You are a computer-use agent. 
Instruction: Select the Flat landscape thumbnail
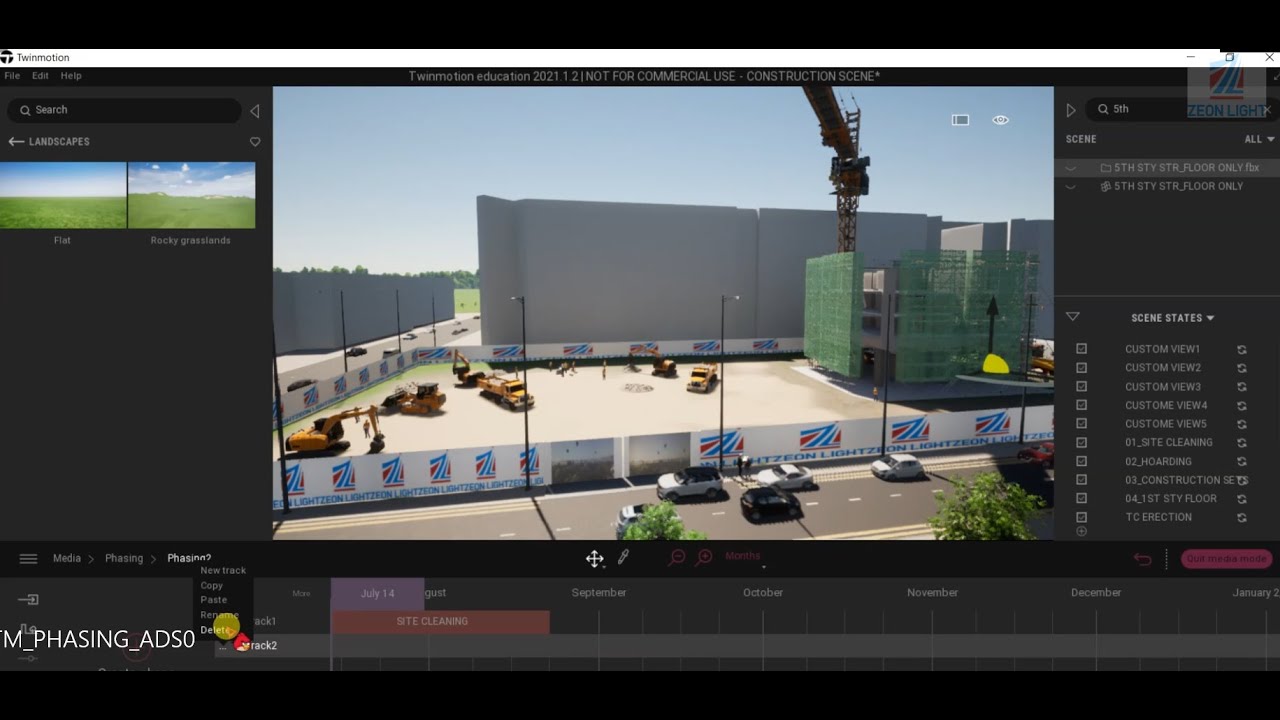click(63, 195)
